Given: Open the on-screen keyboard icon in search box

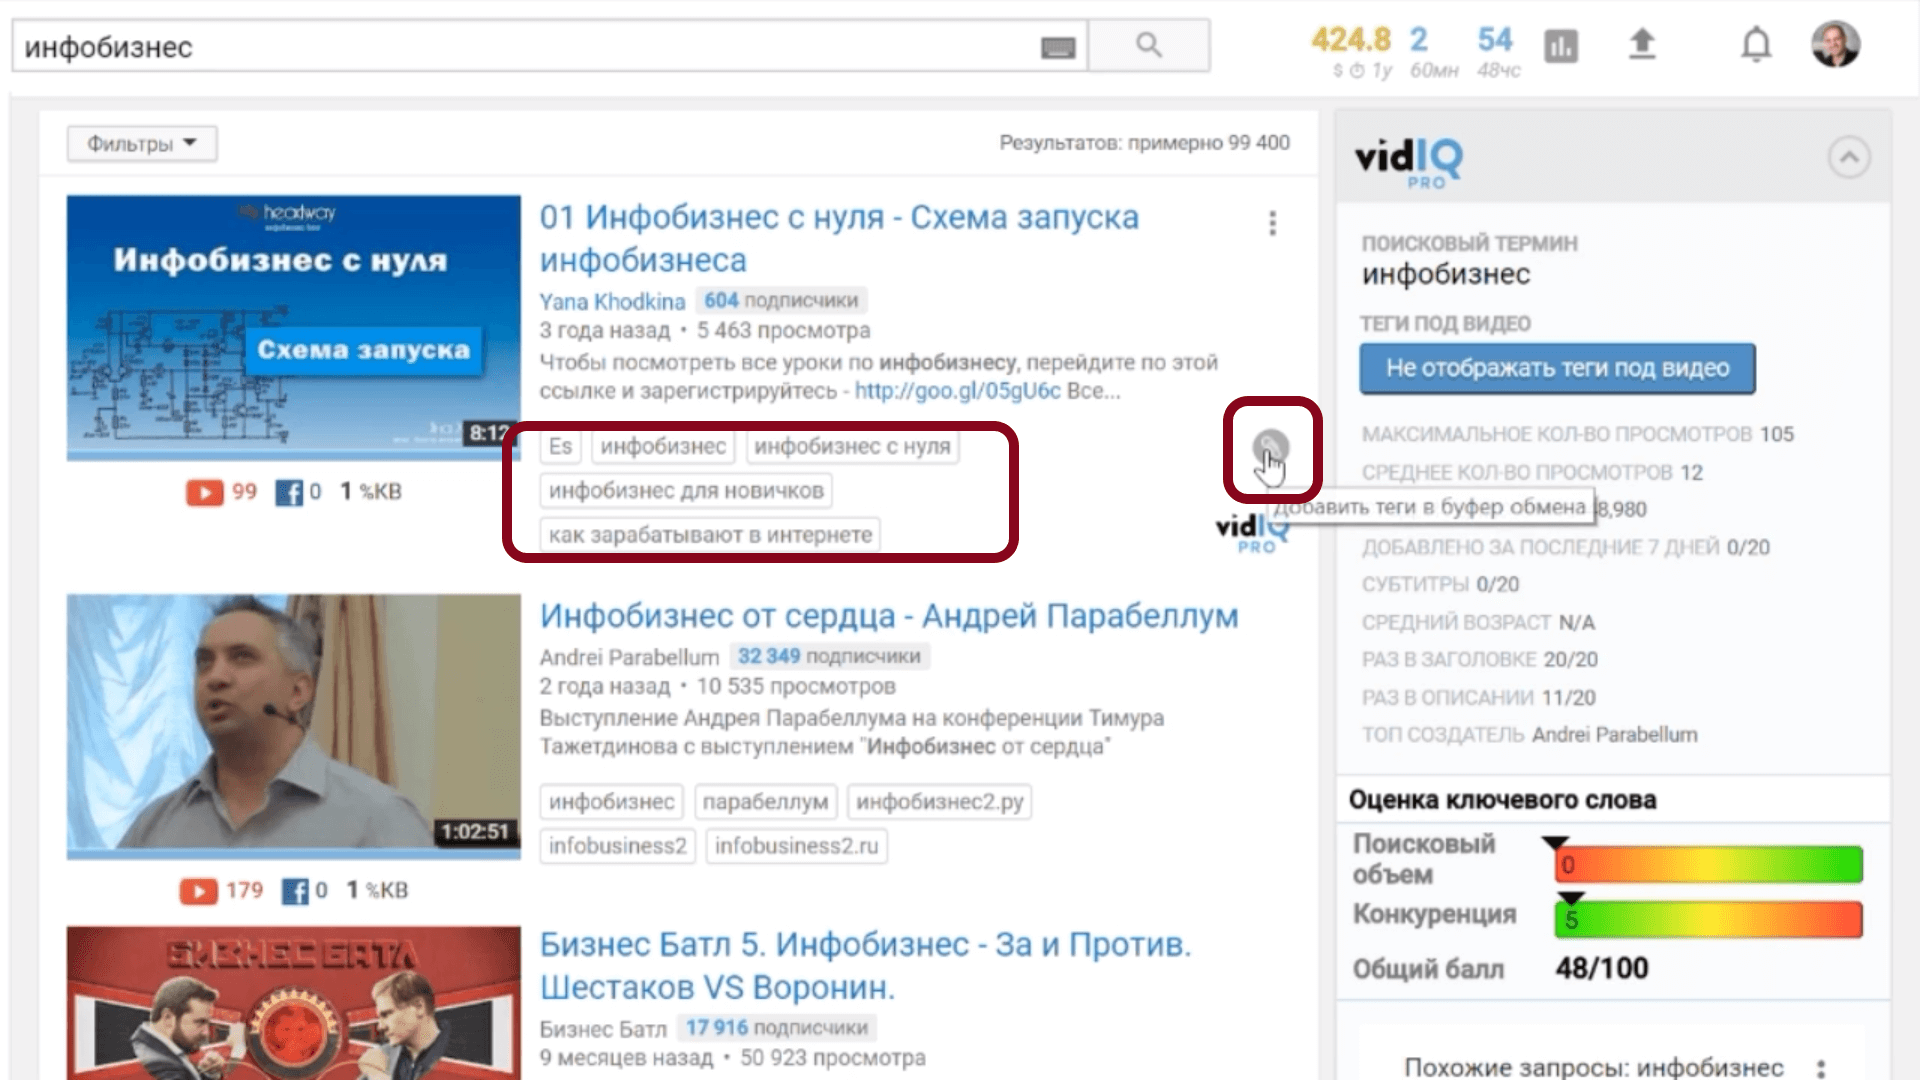Looking at the screenshot, I should 1057,47.
